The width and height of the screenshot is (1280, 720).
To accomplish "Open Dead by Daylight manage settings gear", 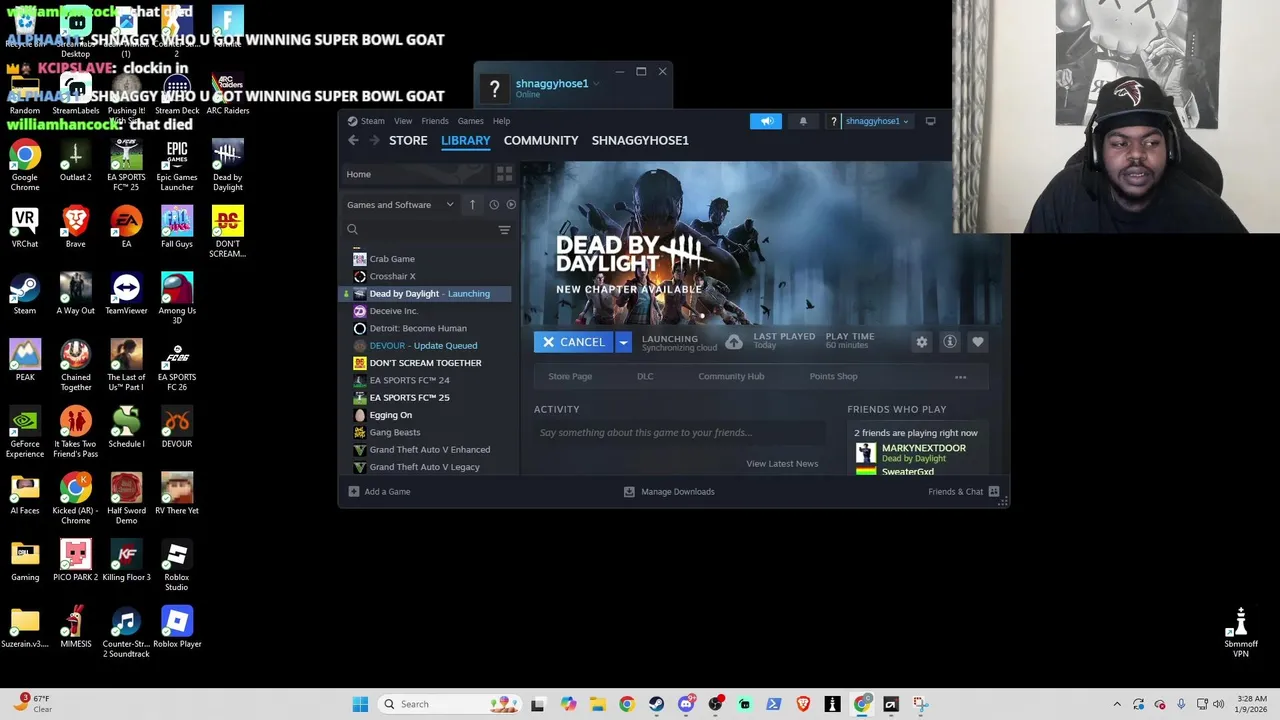I will point(922,342).
